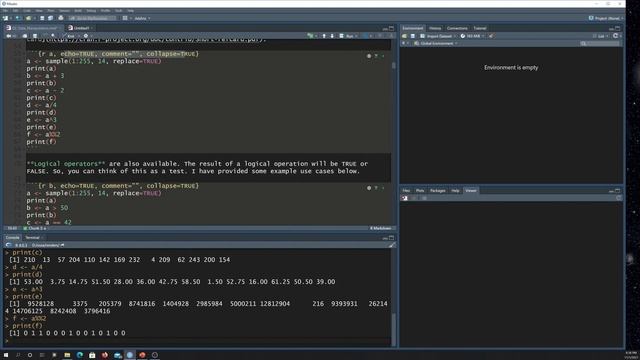Viewport: 640px width, 360px height.
Task: Open chunk a options gear icon
Action: point(369,56)
